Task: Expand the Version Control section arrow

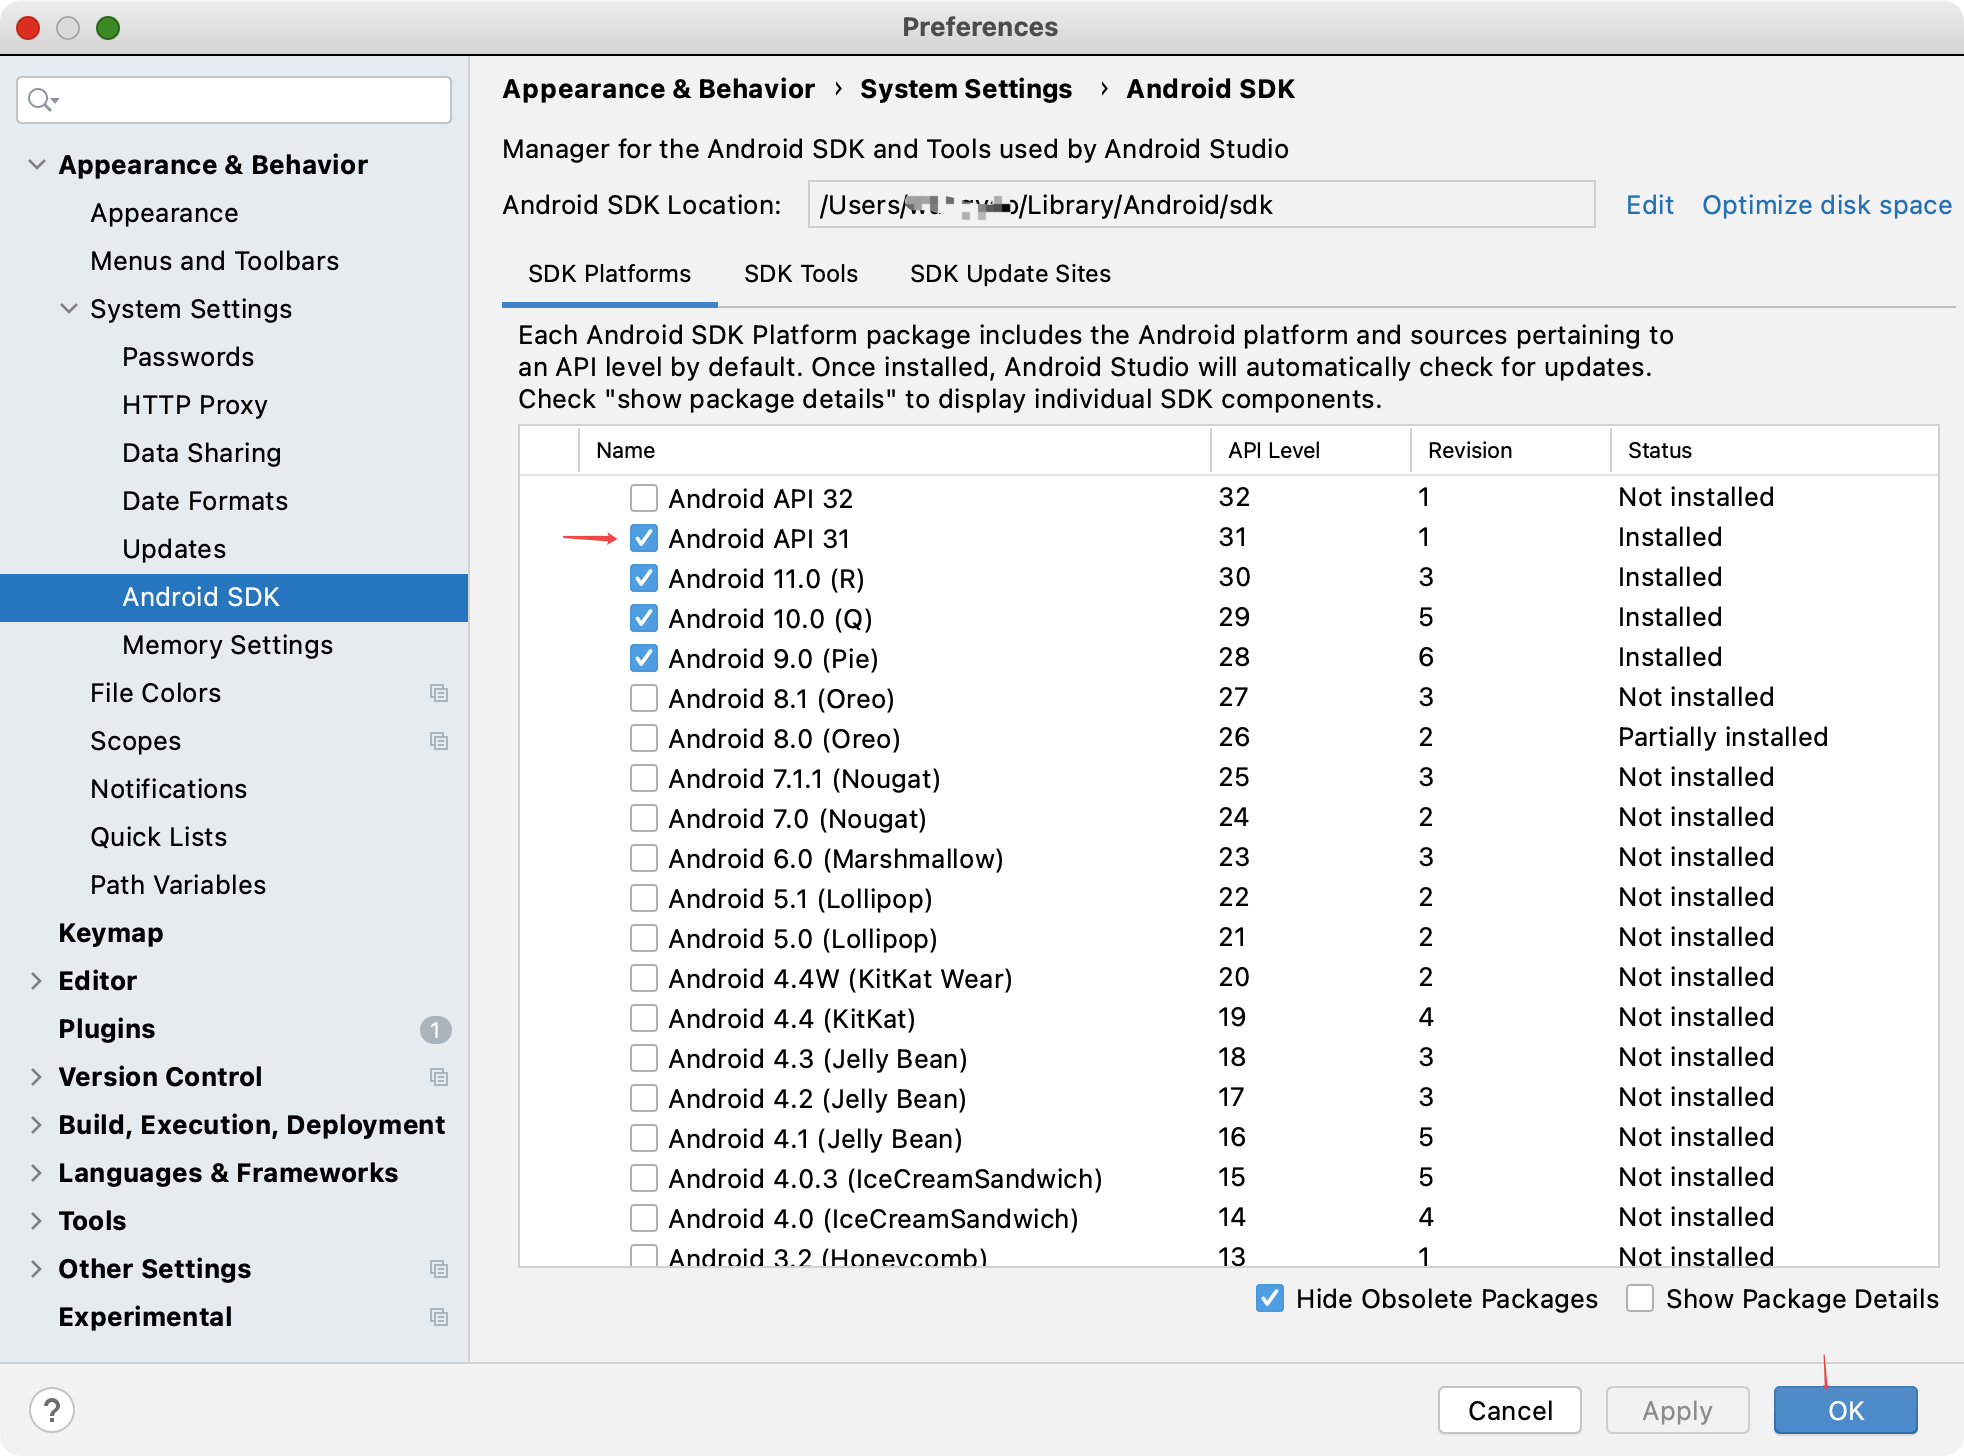Action: pyautogui.click(x=37, y=1076)
